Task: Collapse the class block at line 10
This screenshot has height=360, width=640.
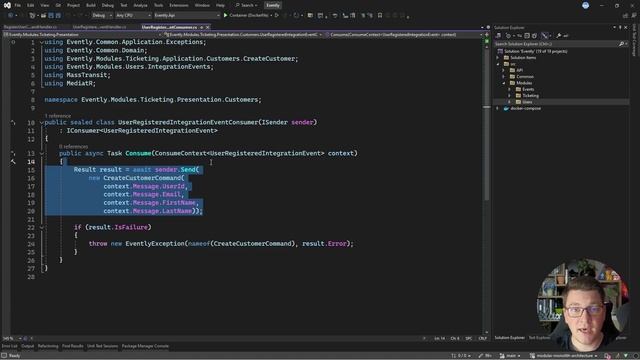Action: 41,122
